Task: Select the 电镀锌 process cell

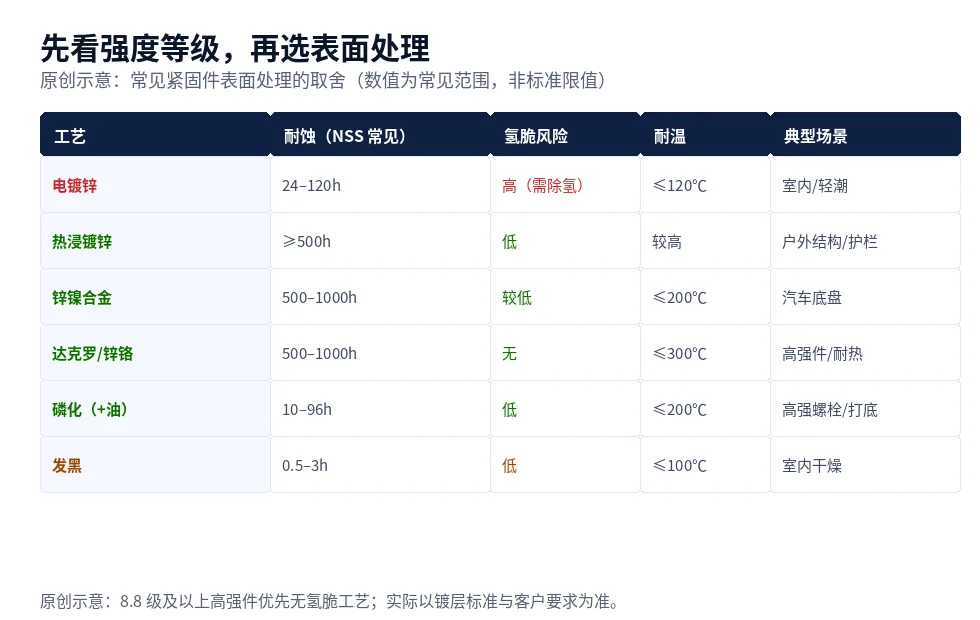Action: tap(155, 185)
